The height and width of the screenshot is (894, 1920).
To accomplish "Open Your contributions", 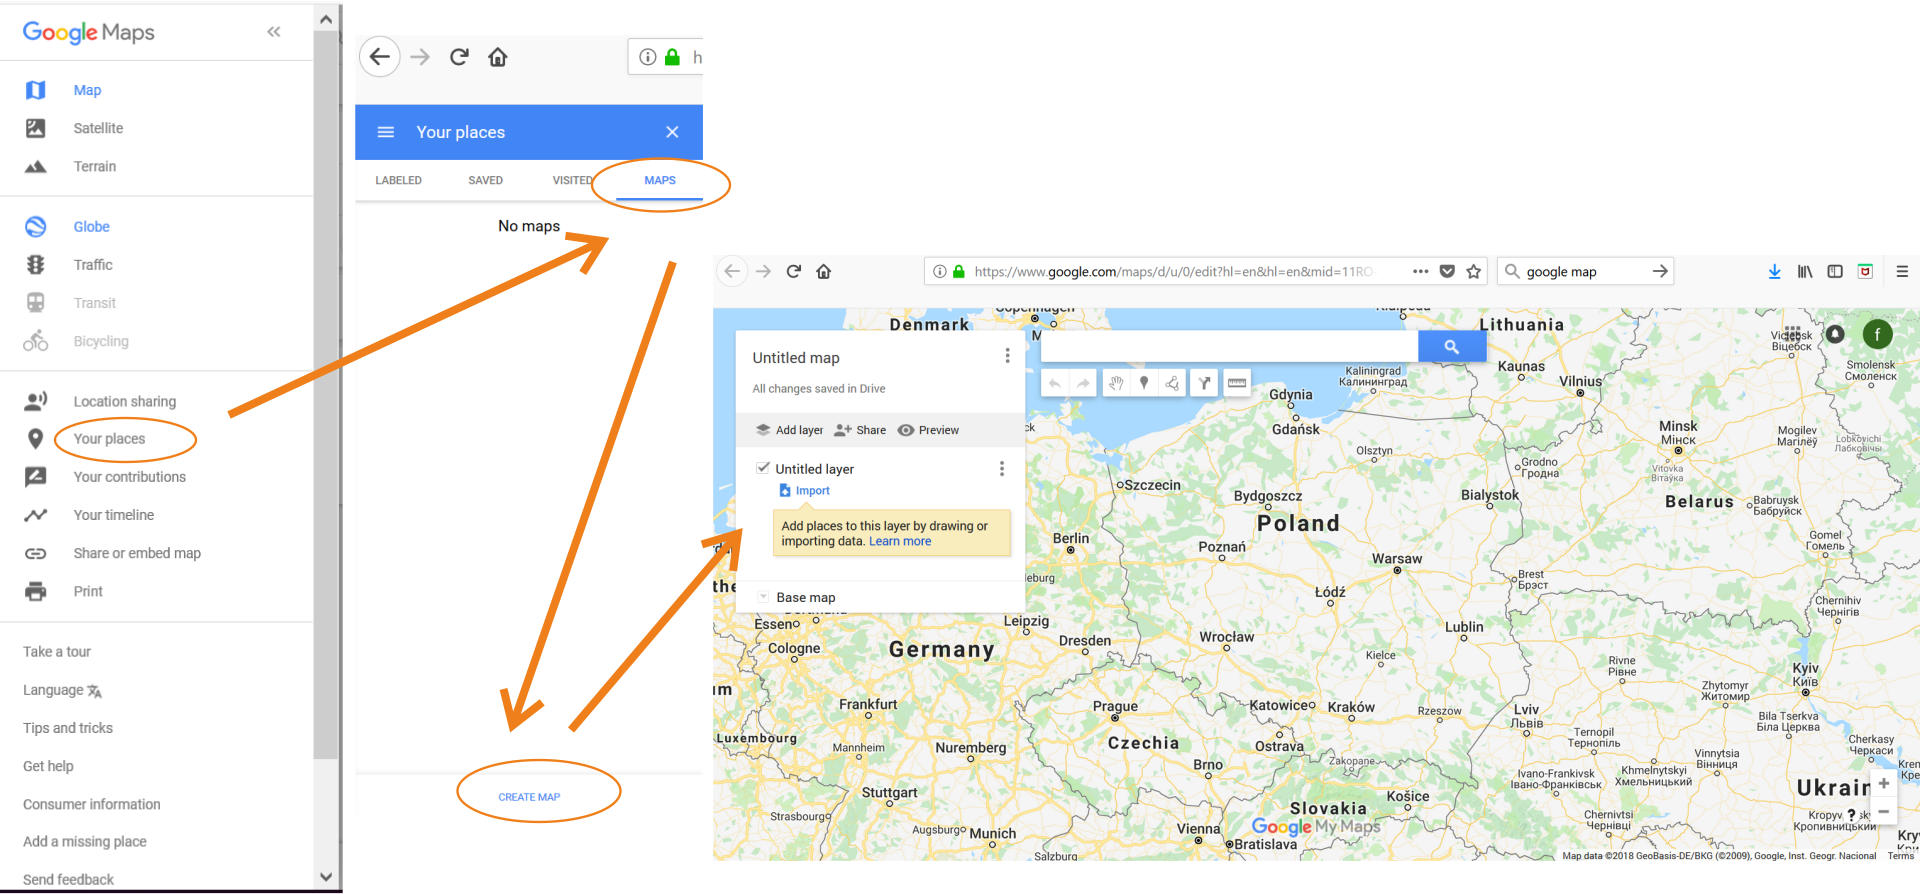I will click(130, 477).
